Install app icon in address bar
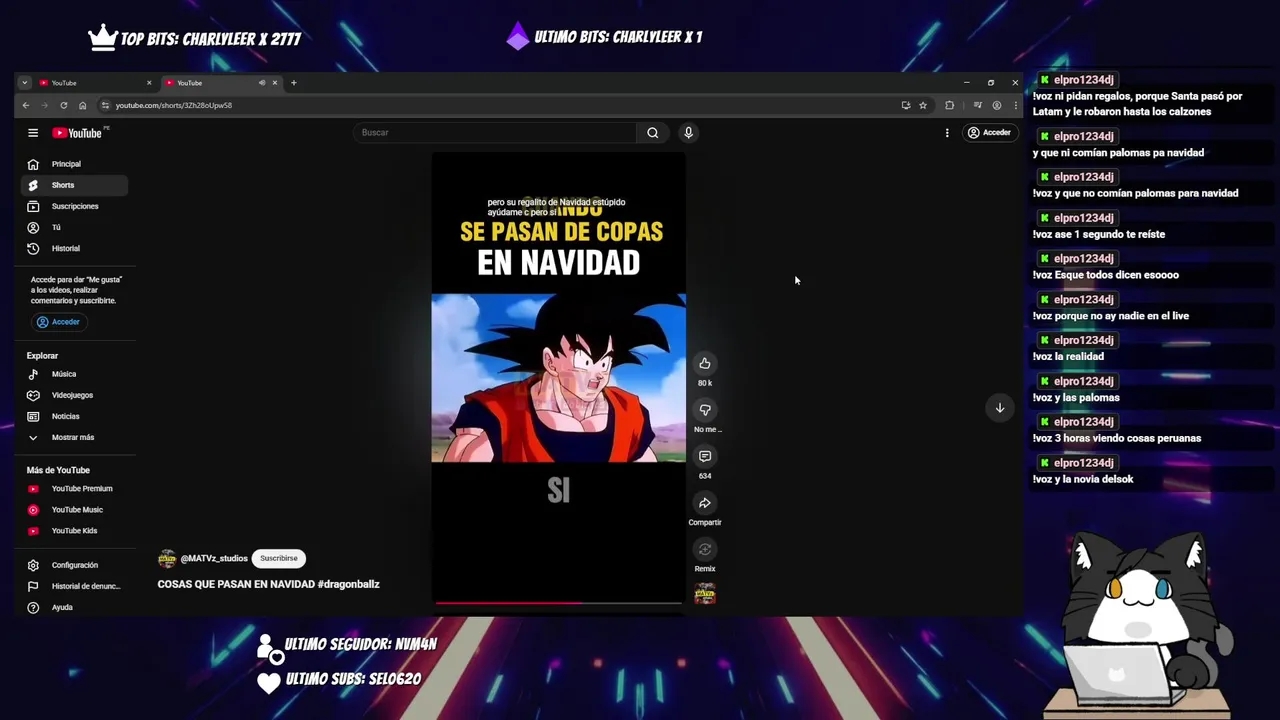The image size is (1280, 720). tap(905, 105)
